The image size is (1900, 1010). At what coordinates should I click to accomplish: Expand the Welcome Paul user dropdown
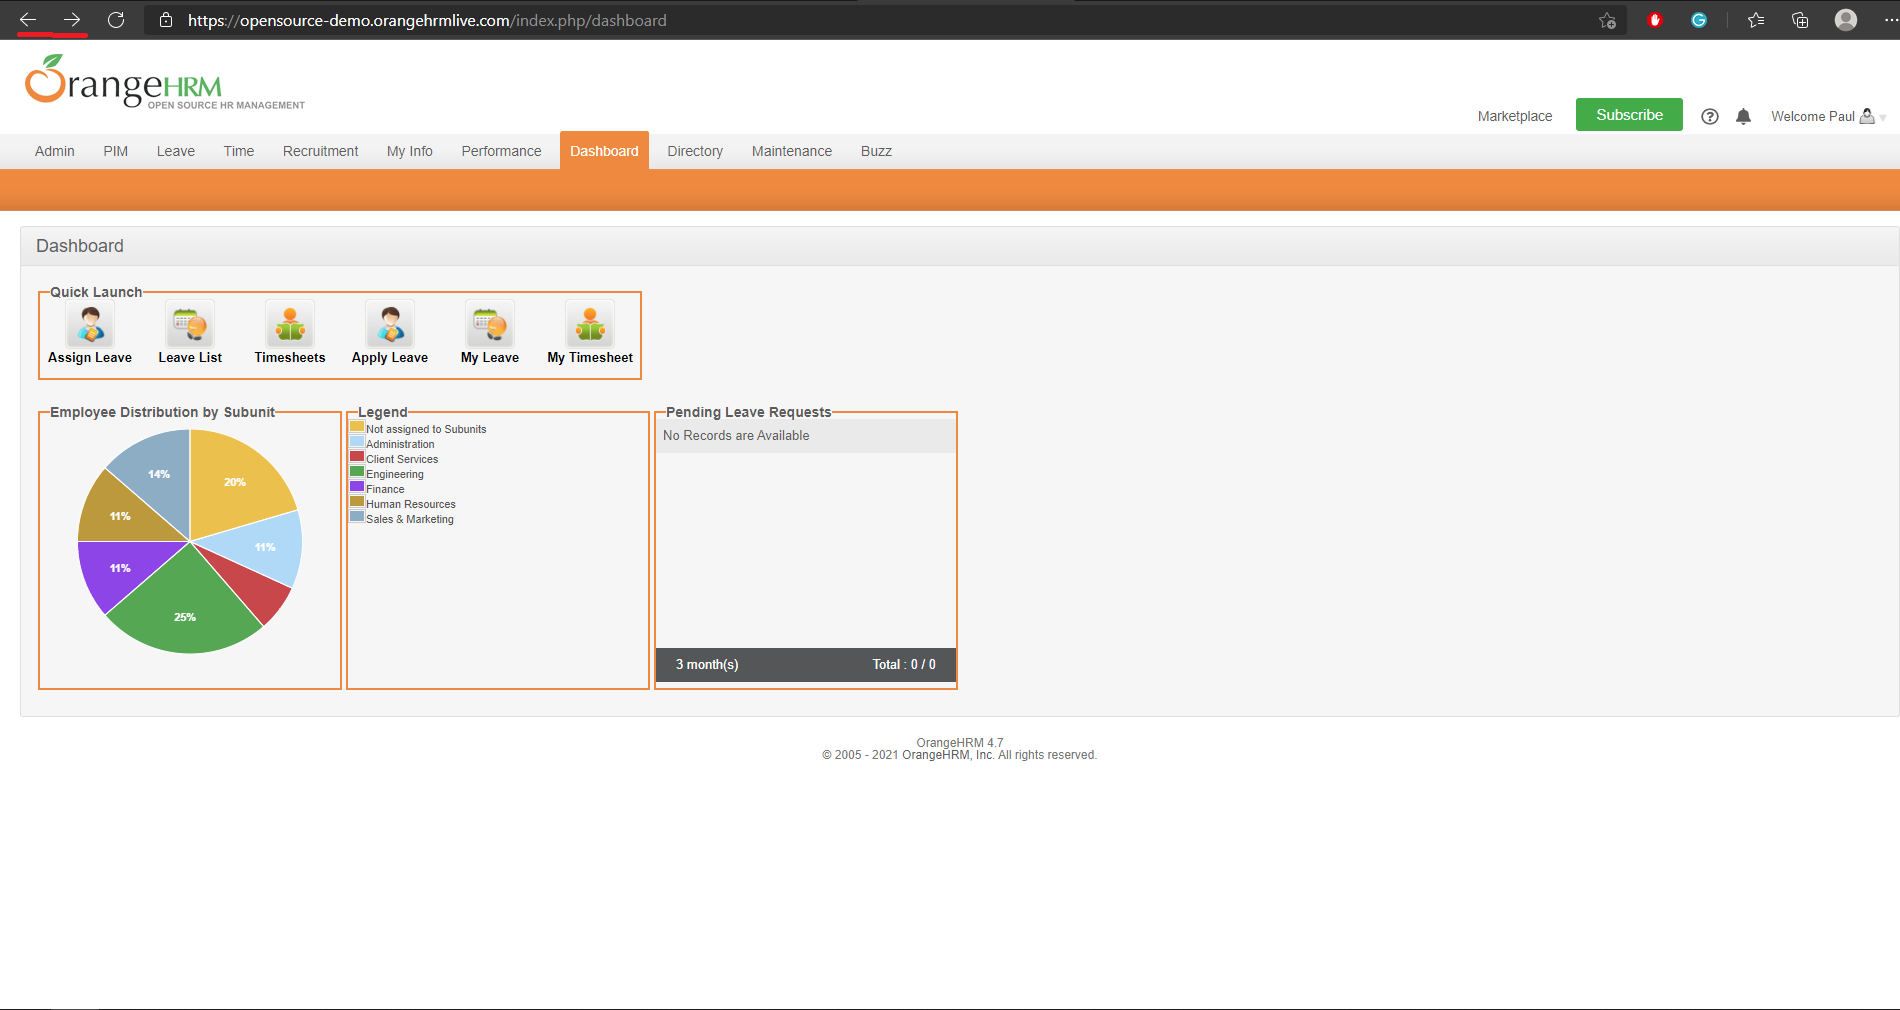coord(1828,116)
